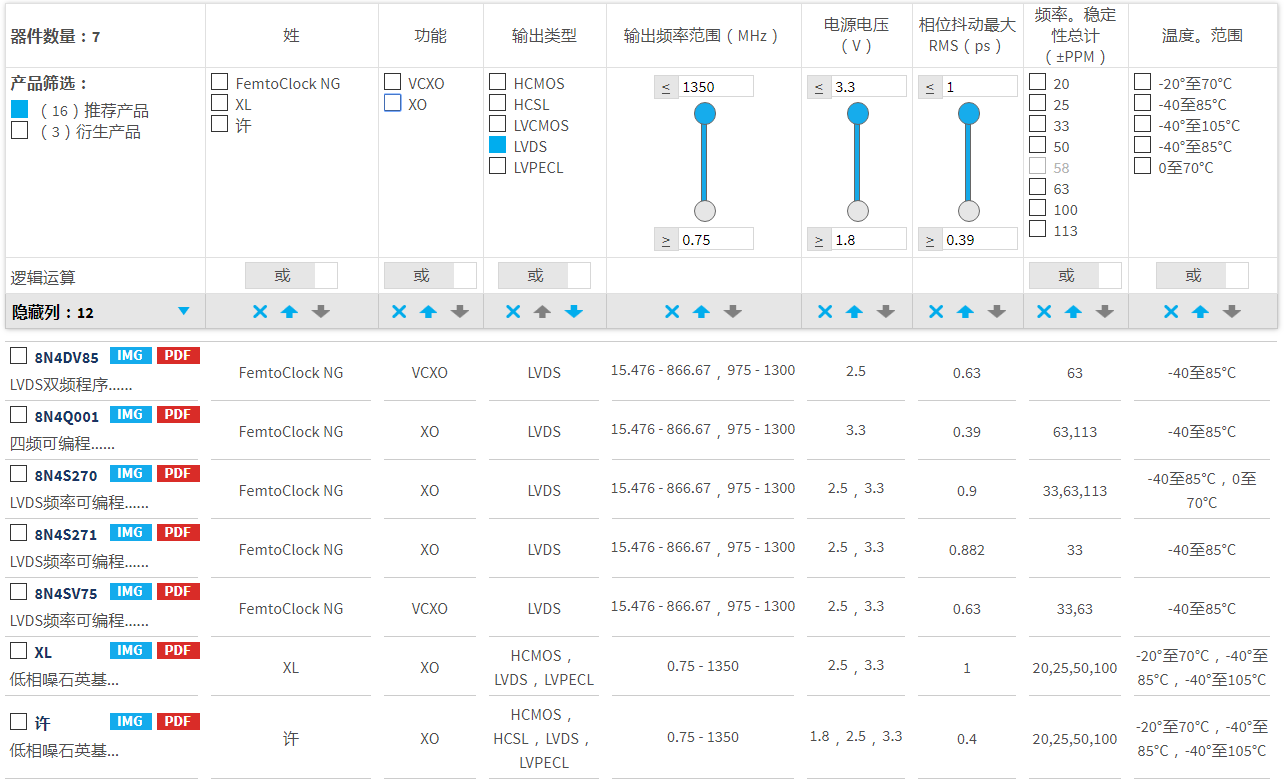Uncheck the LVDS output type filter
Viewport: 1284px width, 782px height.
(498, 145)
